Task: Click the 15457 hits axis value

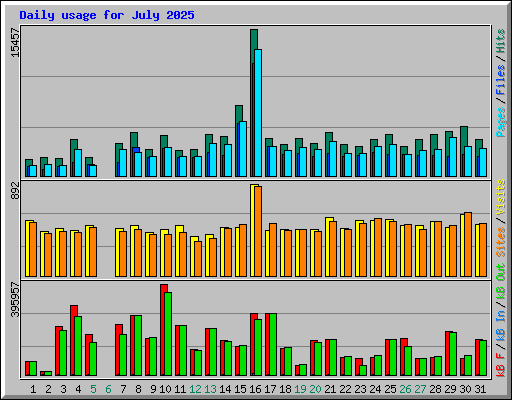Action: (15, 42)
